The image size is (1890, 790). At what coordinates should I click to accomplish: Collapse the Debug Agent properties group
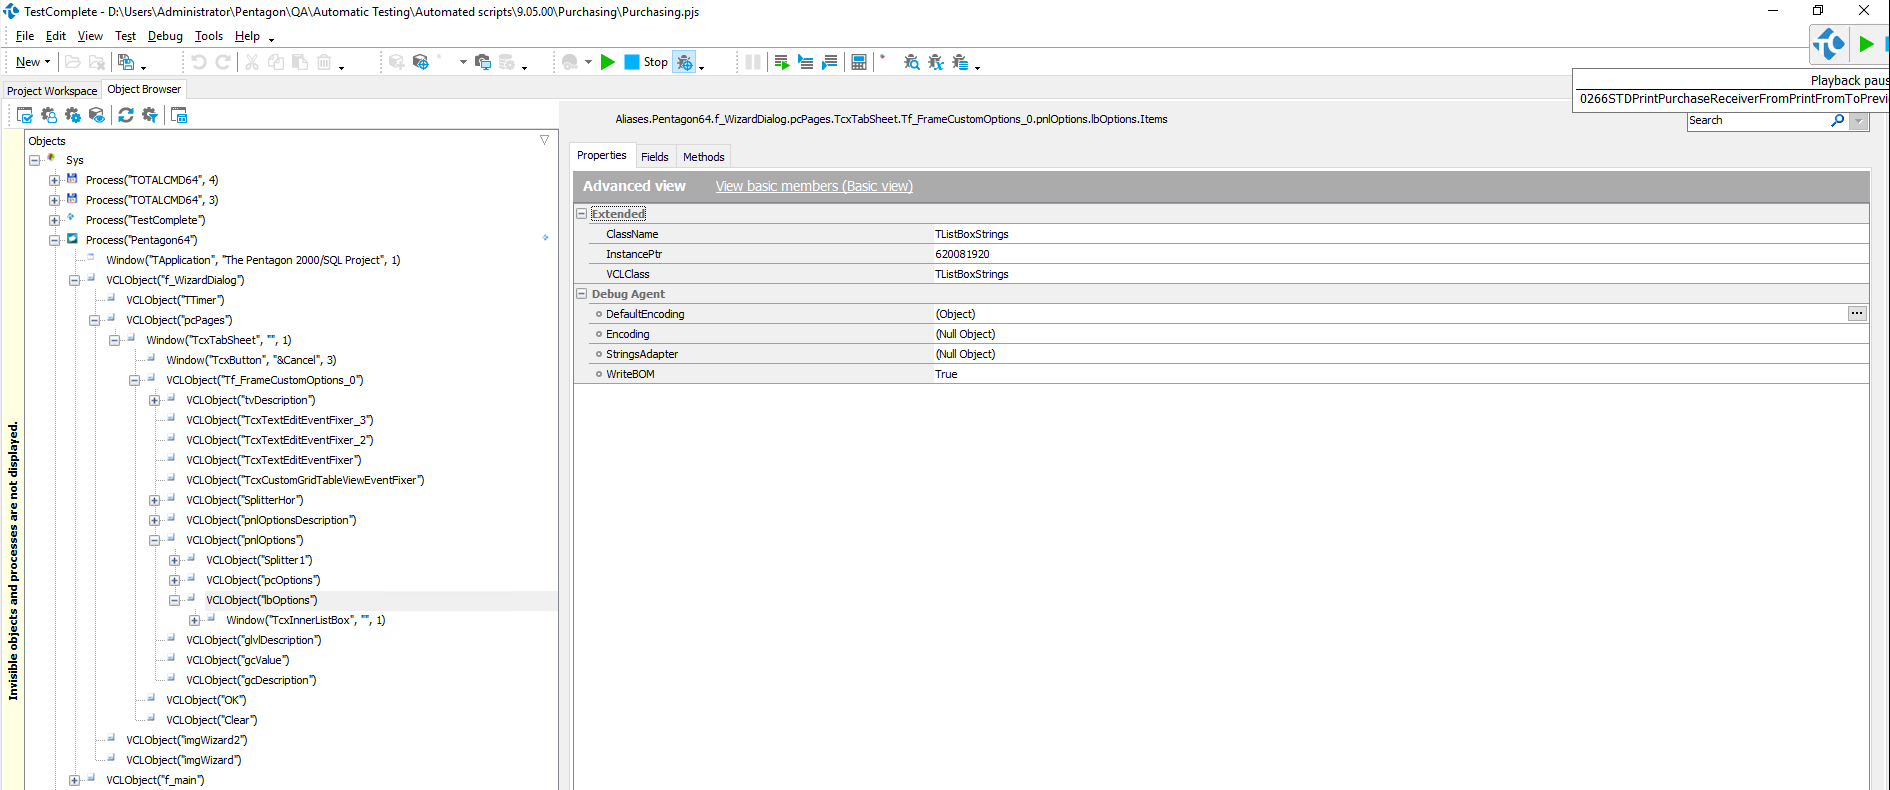pos(581,294)
